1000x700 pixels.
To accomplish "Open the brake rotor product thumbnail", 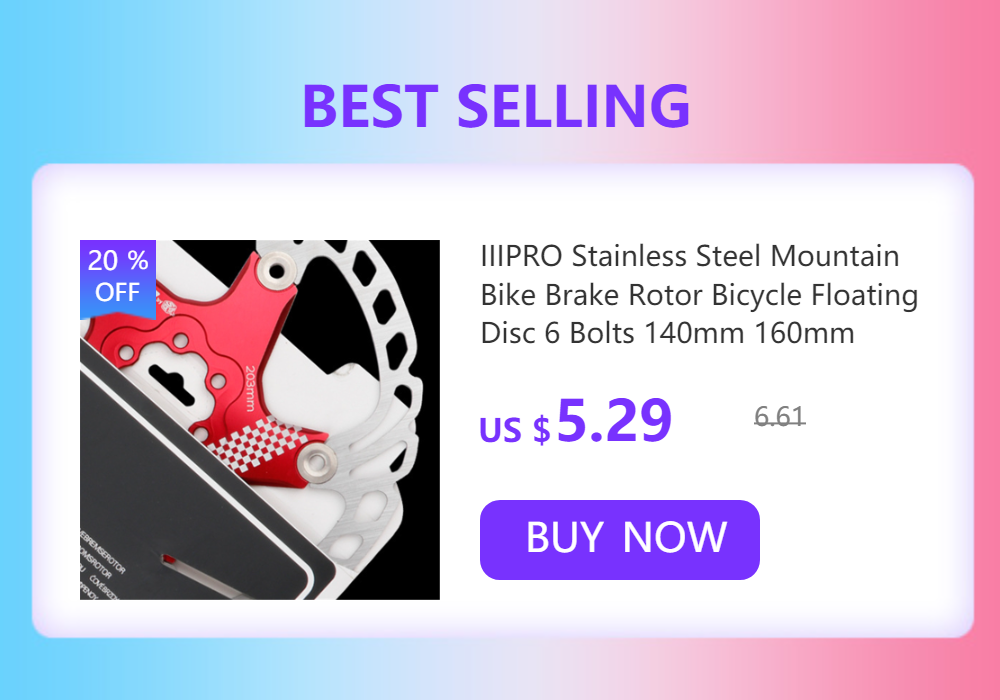I will click(x=260, y=419).
